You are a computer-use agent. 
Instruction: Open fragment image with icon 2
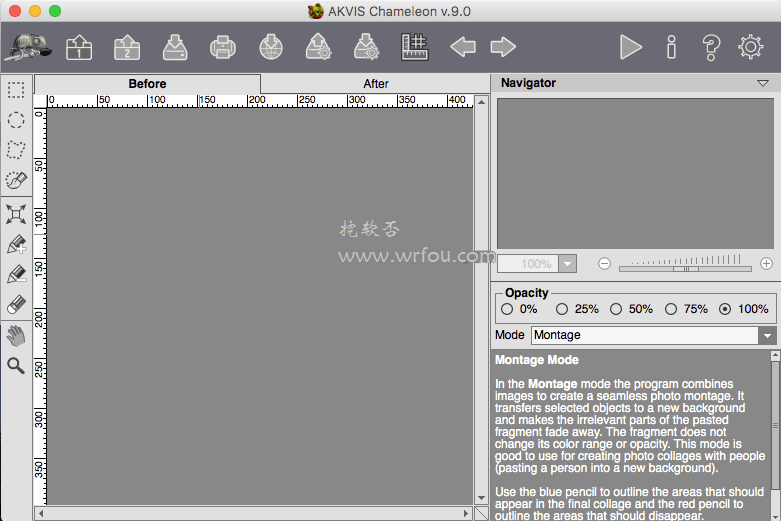[127, 47]
